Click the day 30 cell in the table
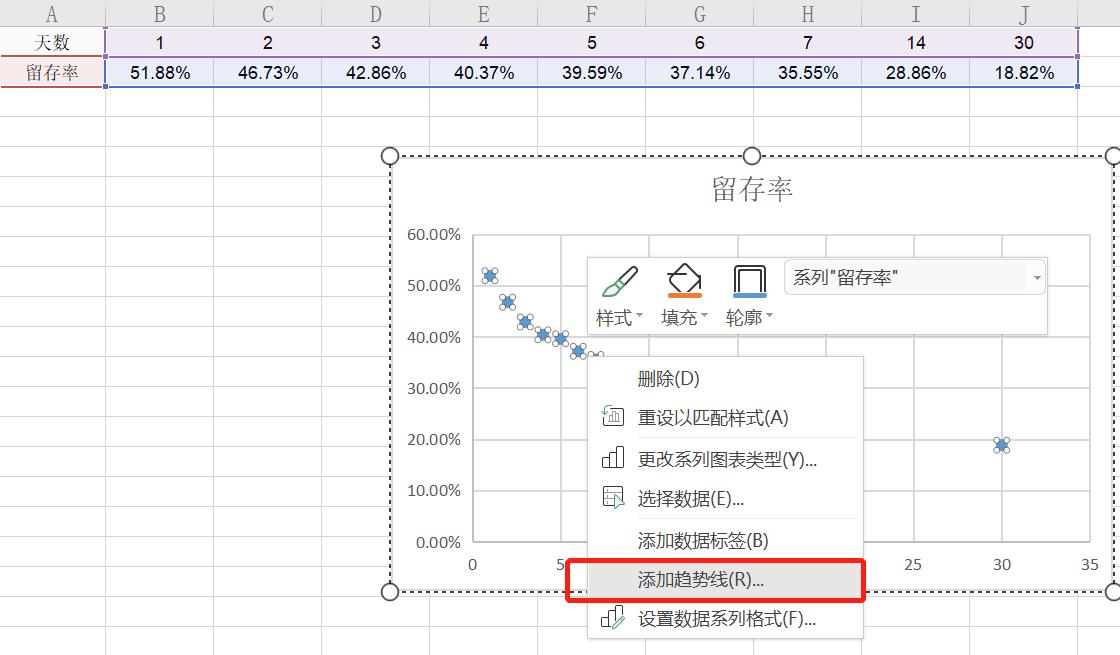The image size is (1120, 655). tap(1024, 43)
